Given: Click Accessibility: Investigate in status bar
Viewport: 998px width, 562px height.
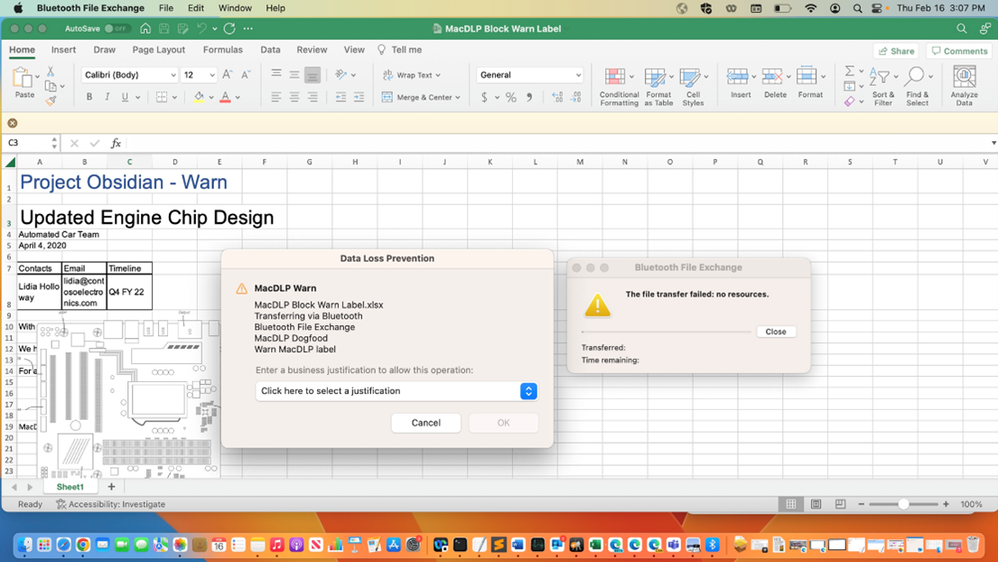Looking at the screenshot, I should [x=111, y=504].
